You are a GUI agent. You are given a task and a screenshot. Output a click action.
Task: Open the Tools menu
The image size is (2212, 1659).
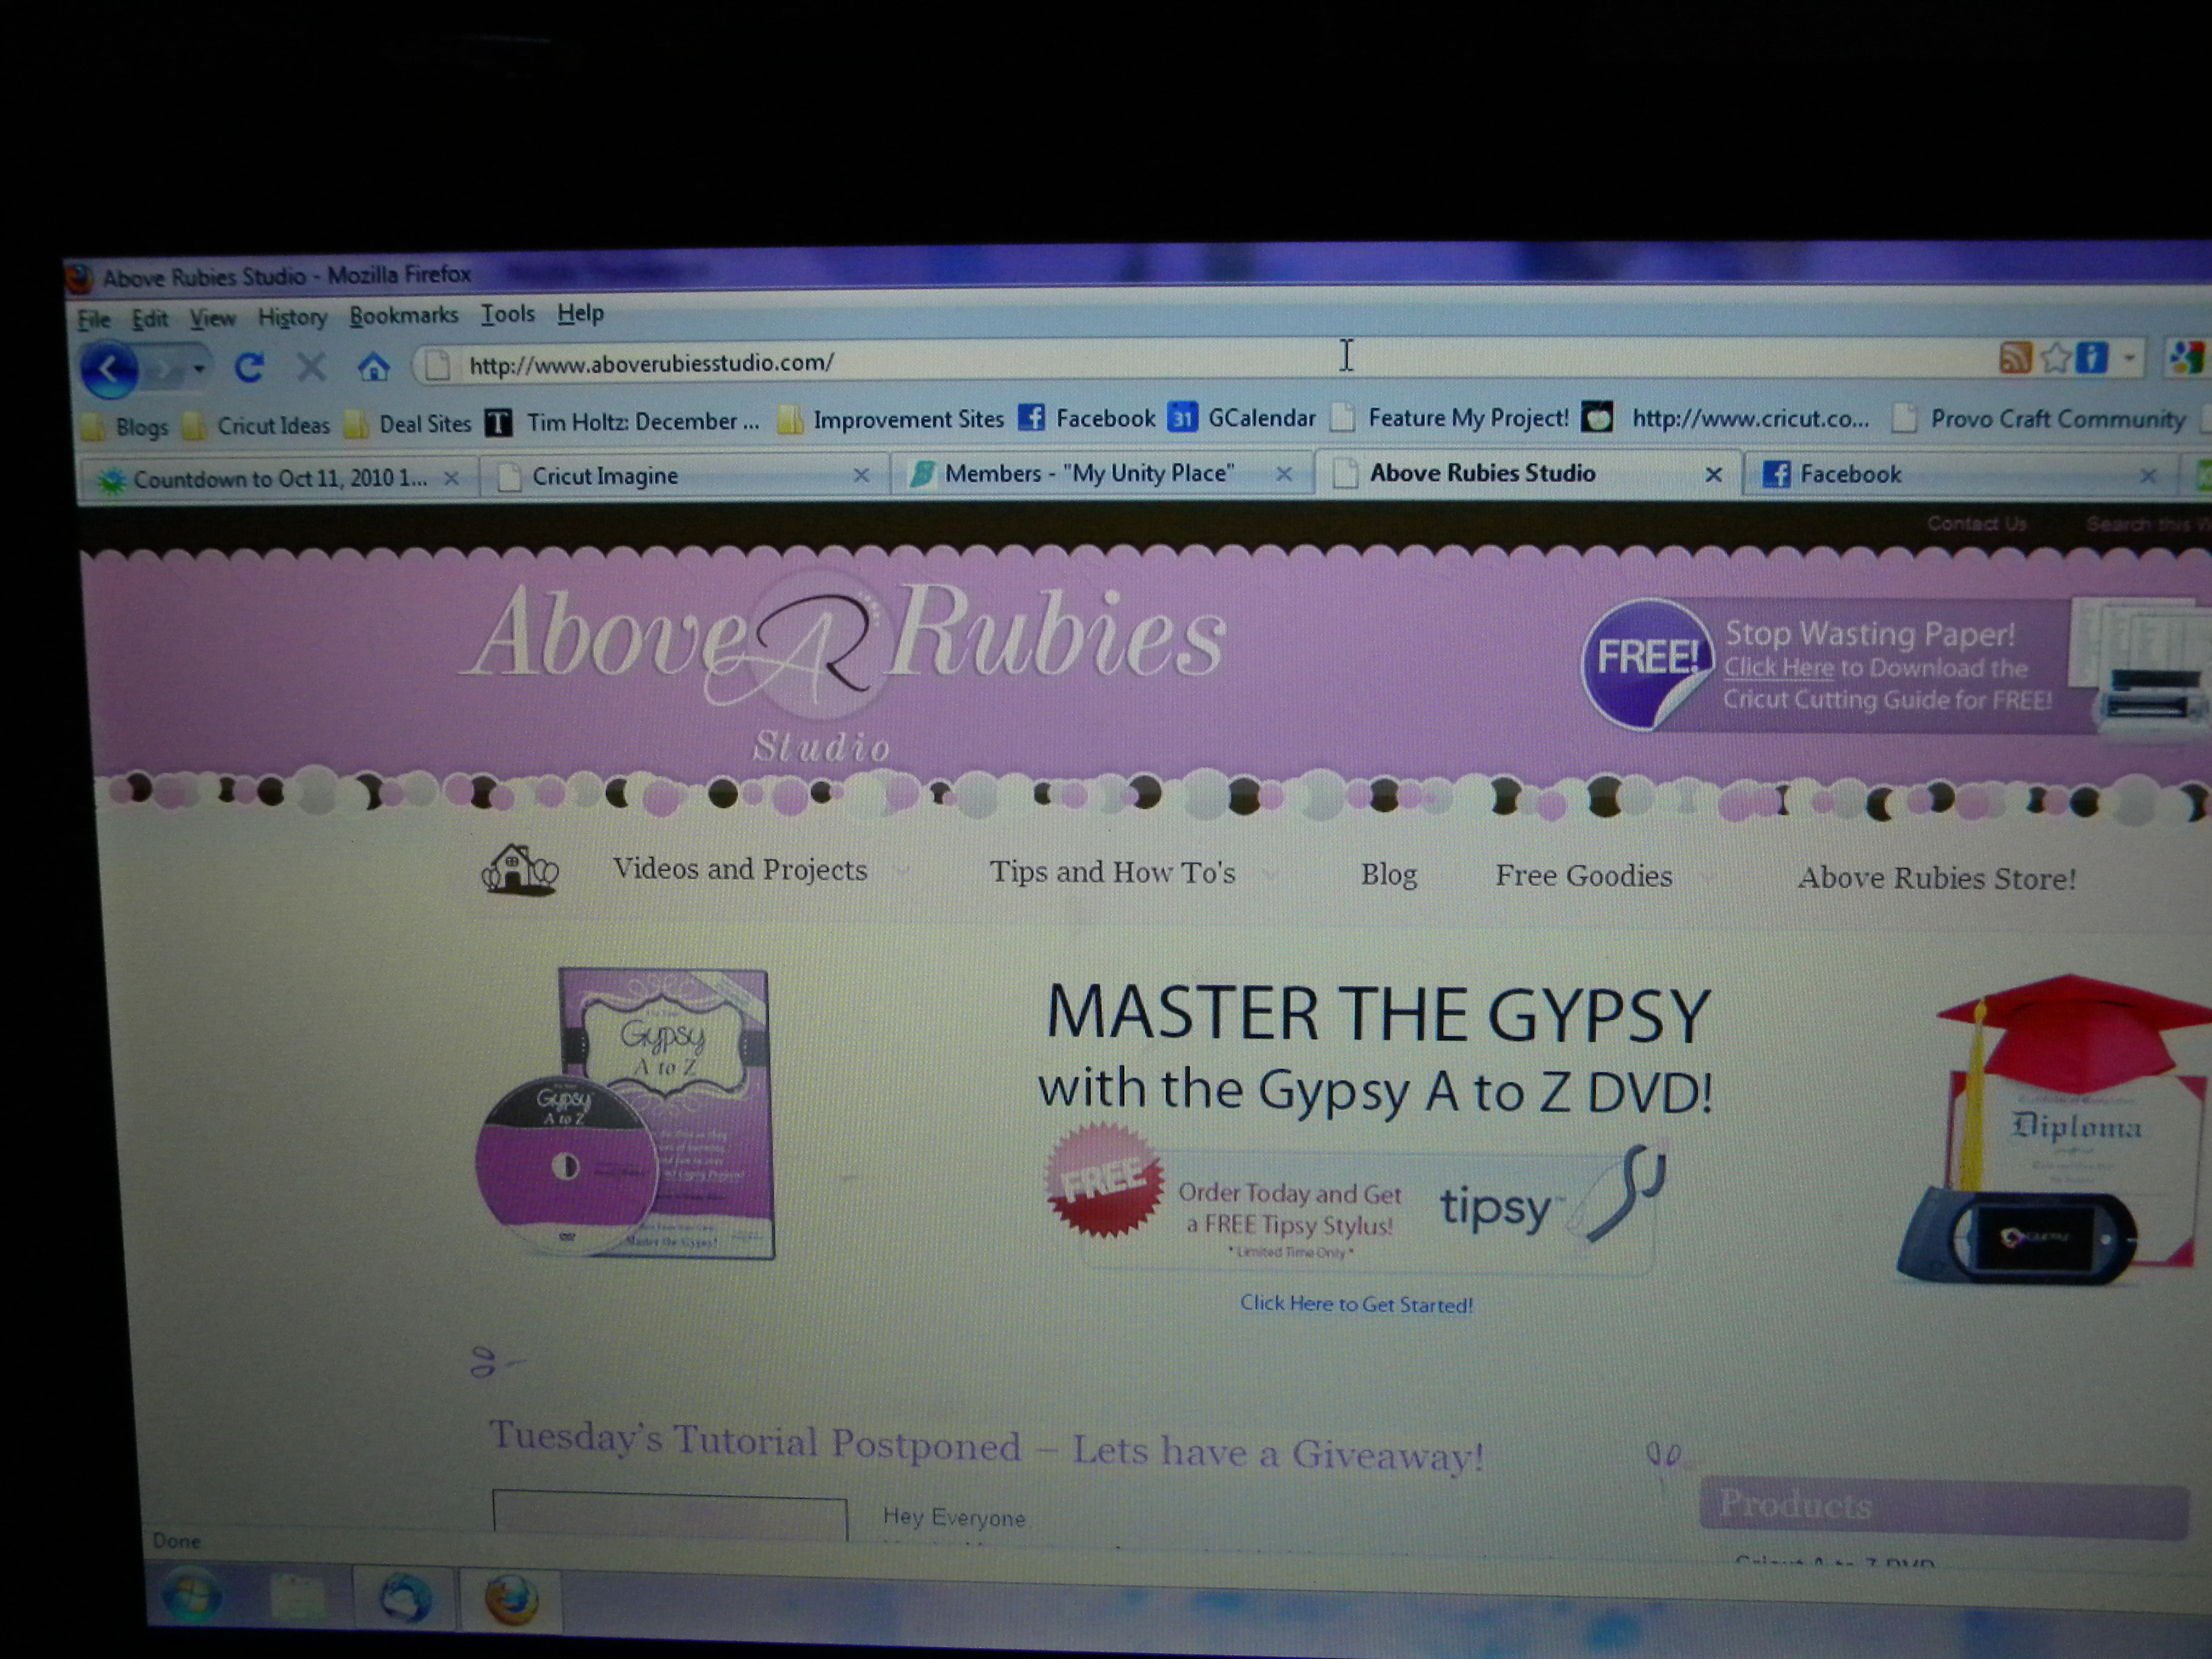[507, 315]
